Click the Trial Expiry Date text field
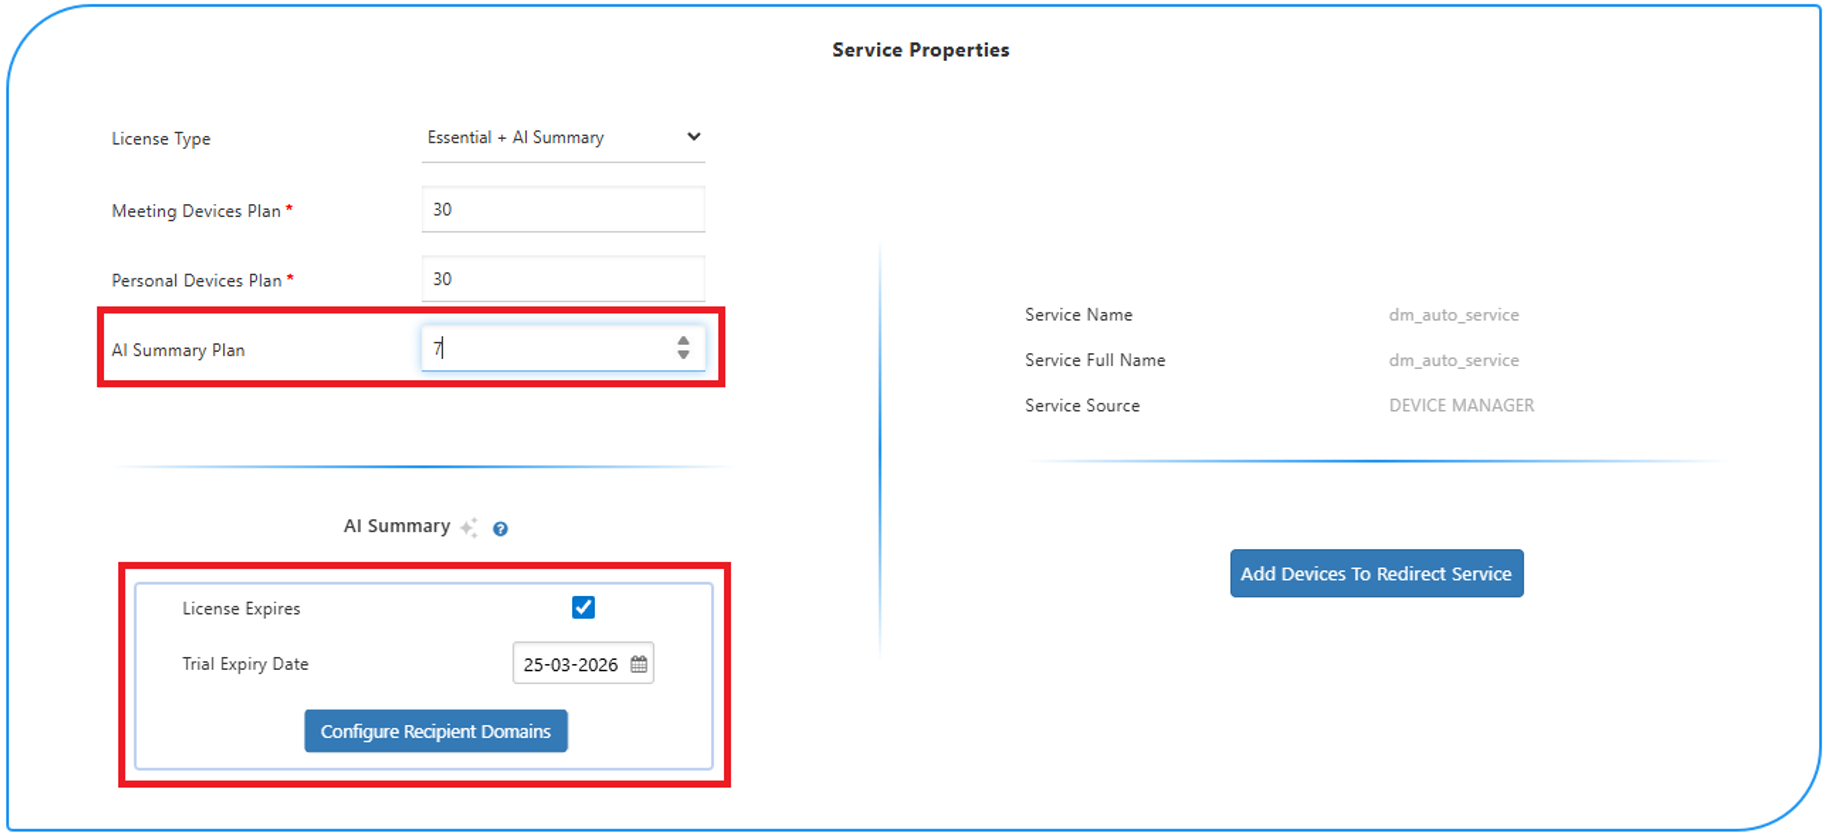This screenshot has width=1824, height=833. [x=570, y=665]
